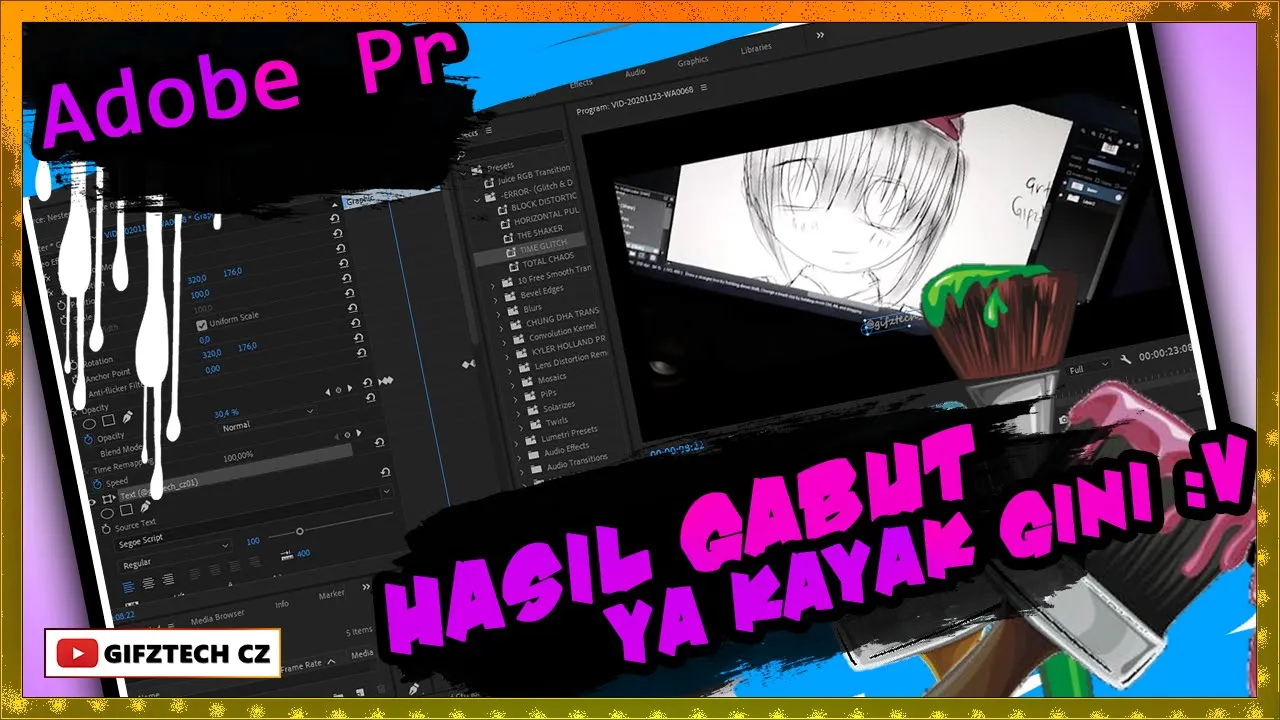The height and width of the screenshot is (720, 1280).
Task: Switch to the Graphics workspace tab
Action: point(693,62)
